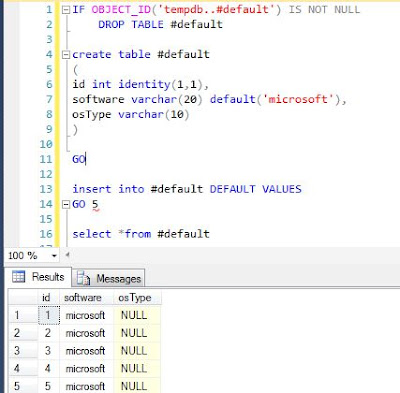
Task: Click the 'tempdb..#default' string on line 1
Action: 216,9
